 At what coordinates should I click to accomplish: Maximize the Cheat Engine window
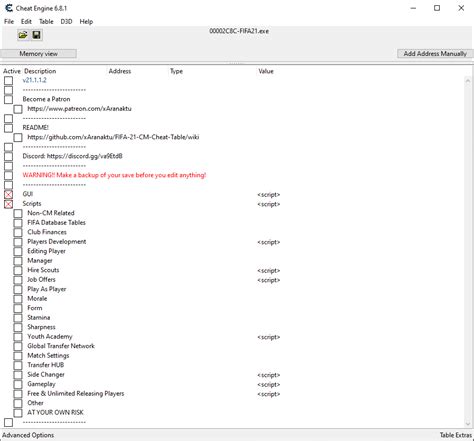coord(437,8)
